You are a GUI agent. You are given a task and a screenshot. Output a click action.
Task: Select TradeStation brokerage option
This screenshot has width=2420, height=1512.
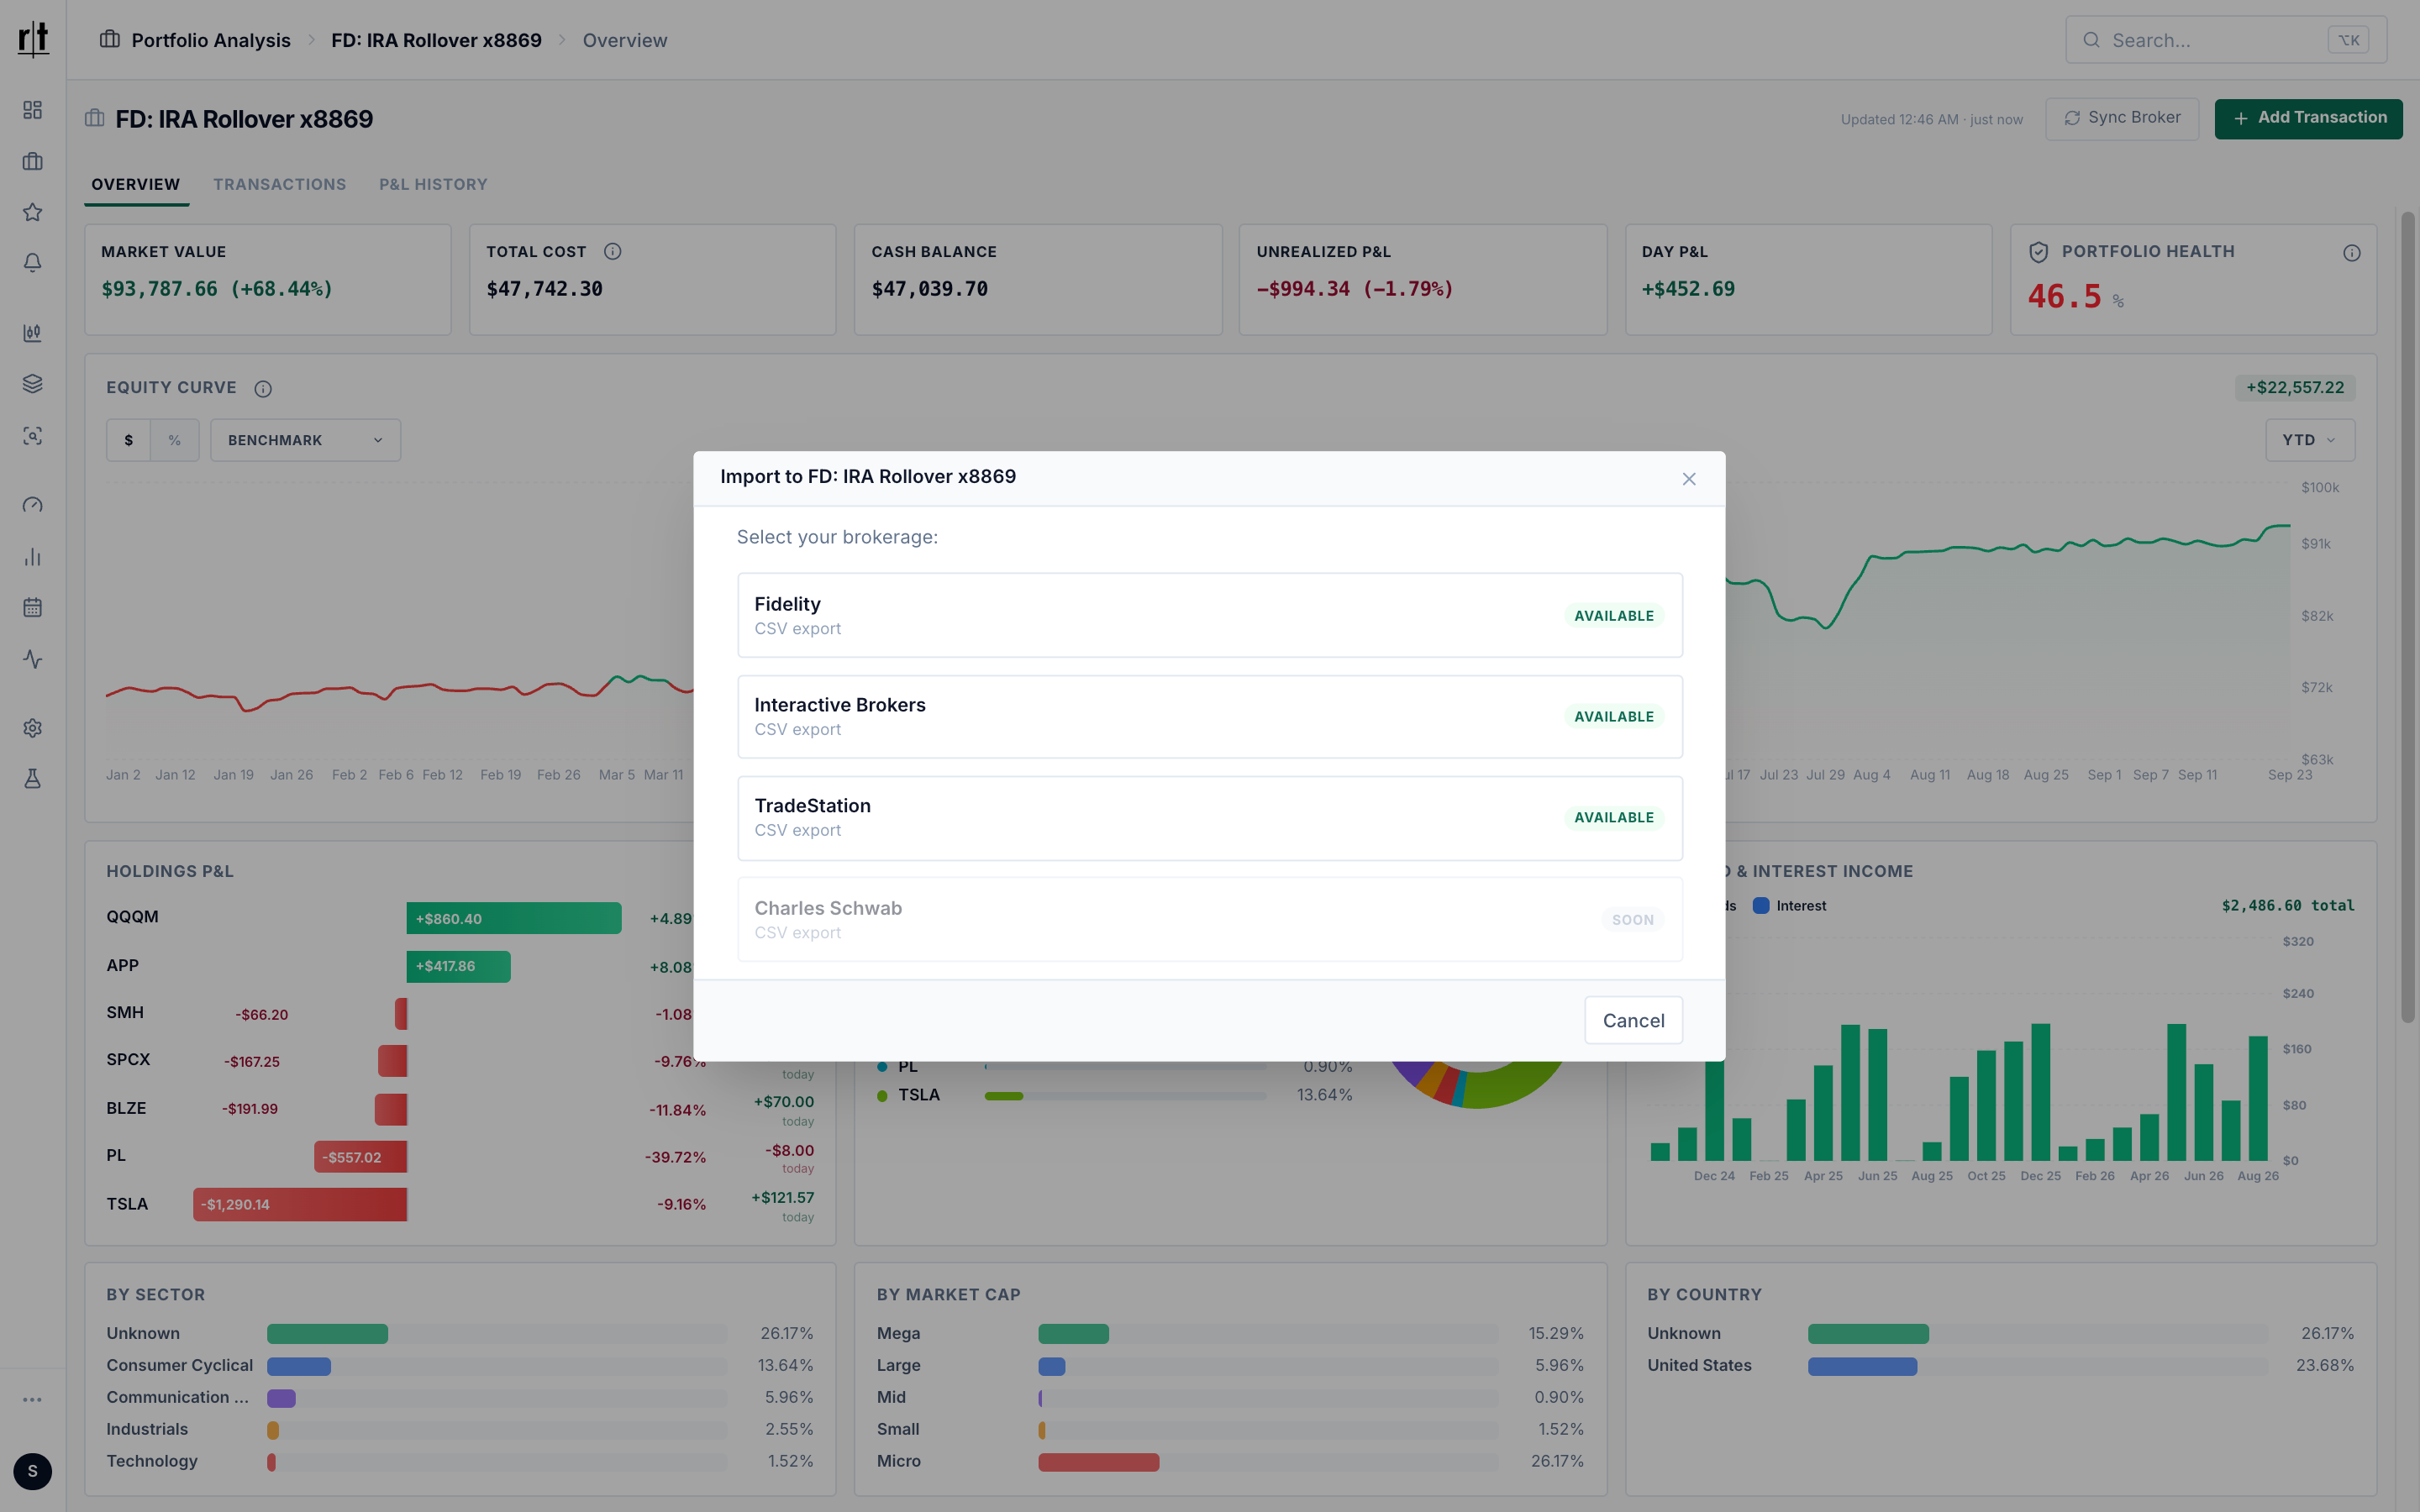click(1209, 818)
